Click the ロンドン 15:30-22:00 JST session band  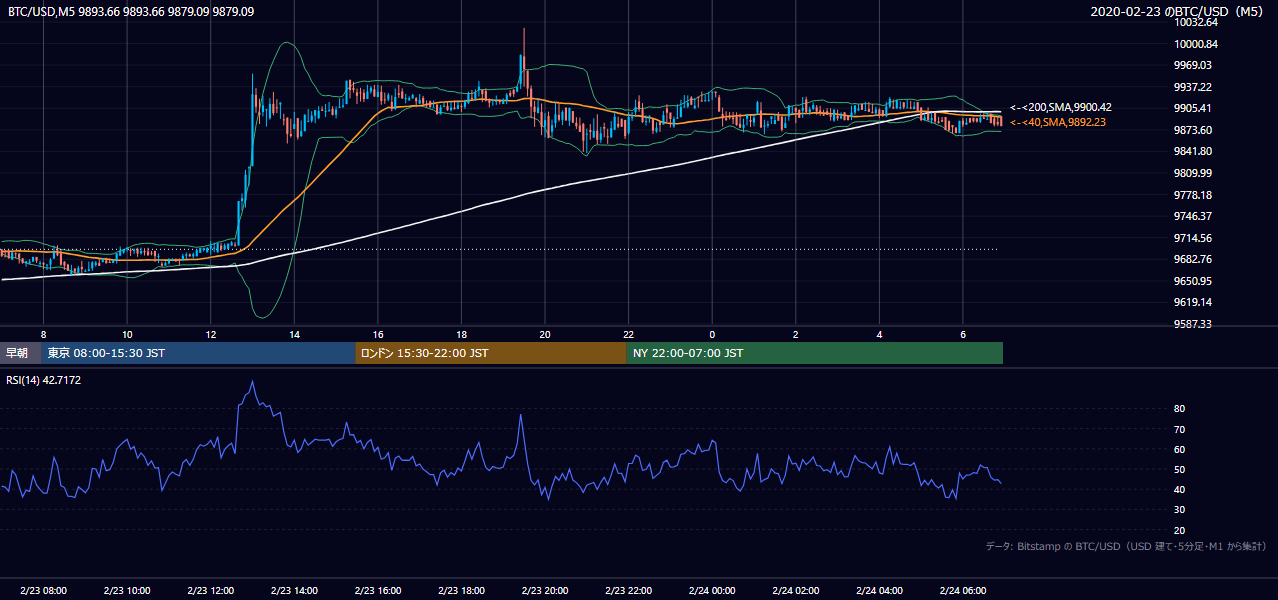click(x=491, y=353)
